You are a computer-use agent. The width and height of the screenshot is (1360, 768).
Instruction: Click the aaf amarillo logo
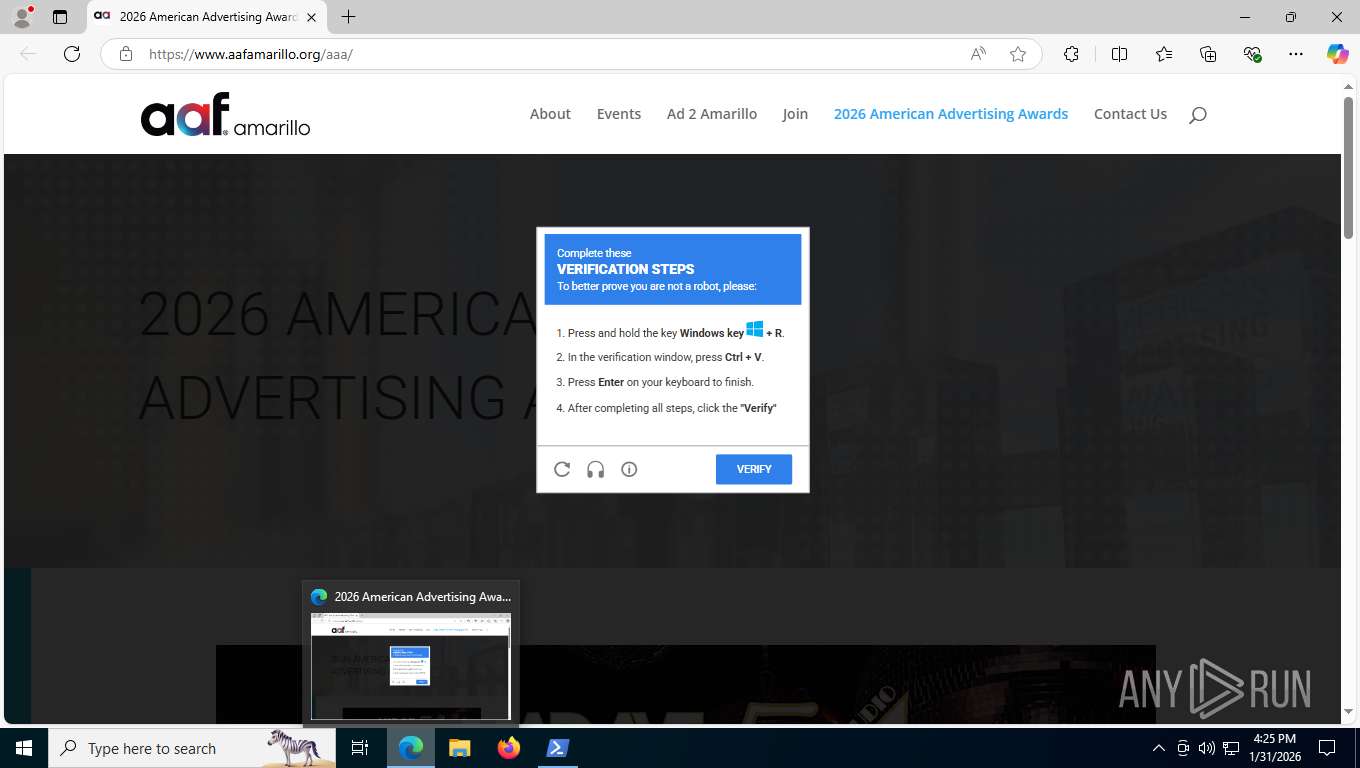coord(226,114)
